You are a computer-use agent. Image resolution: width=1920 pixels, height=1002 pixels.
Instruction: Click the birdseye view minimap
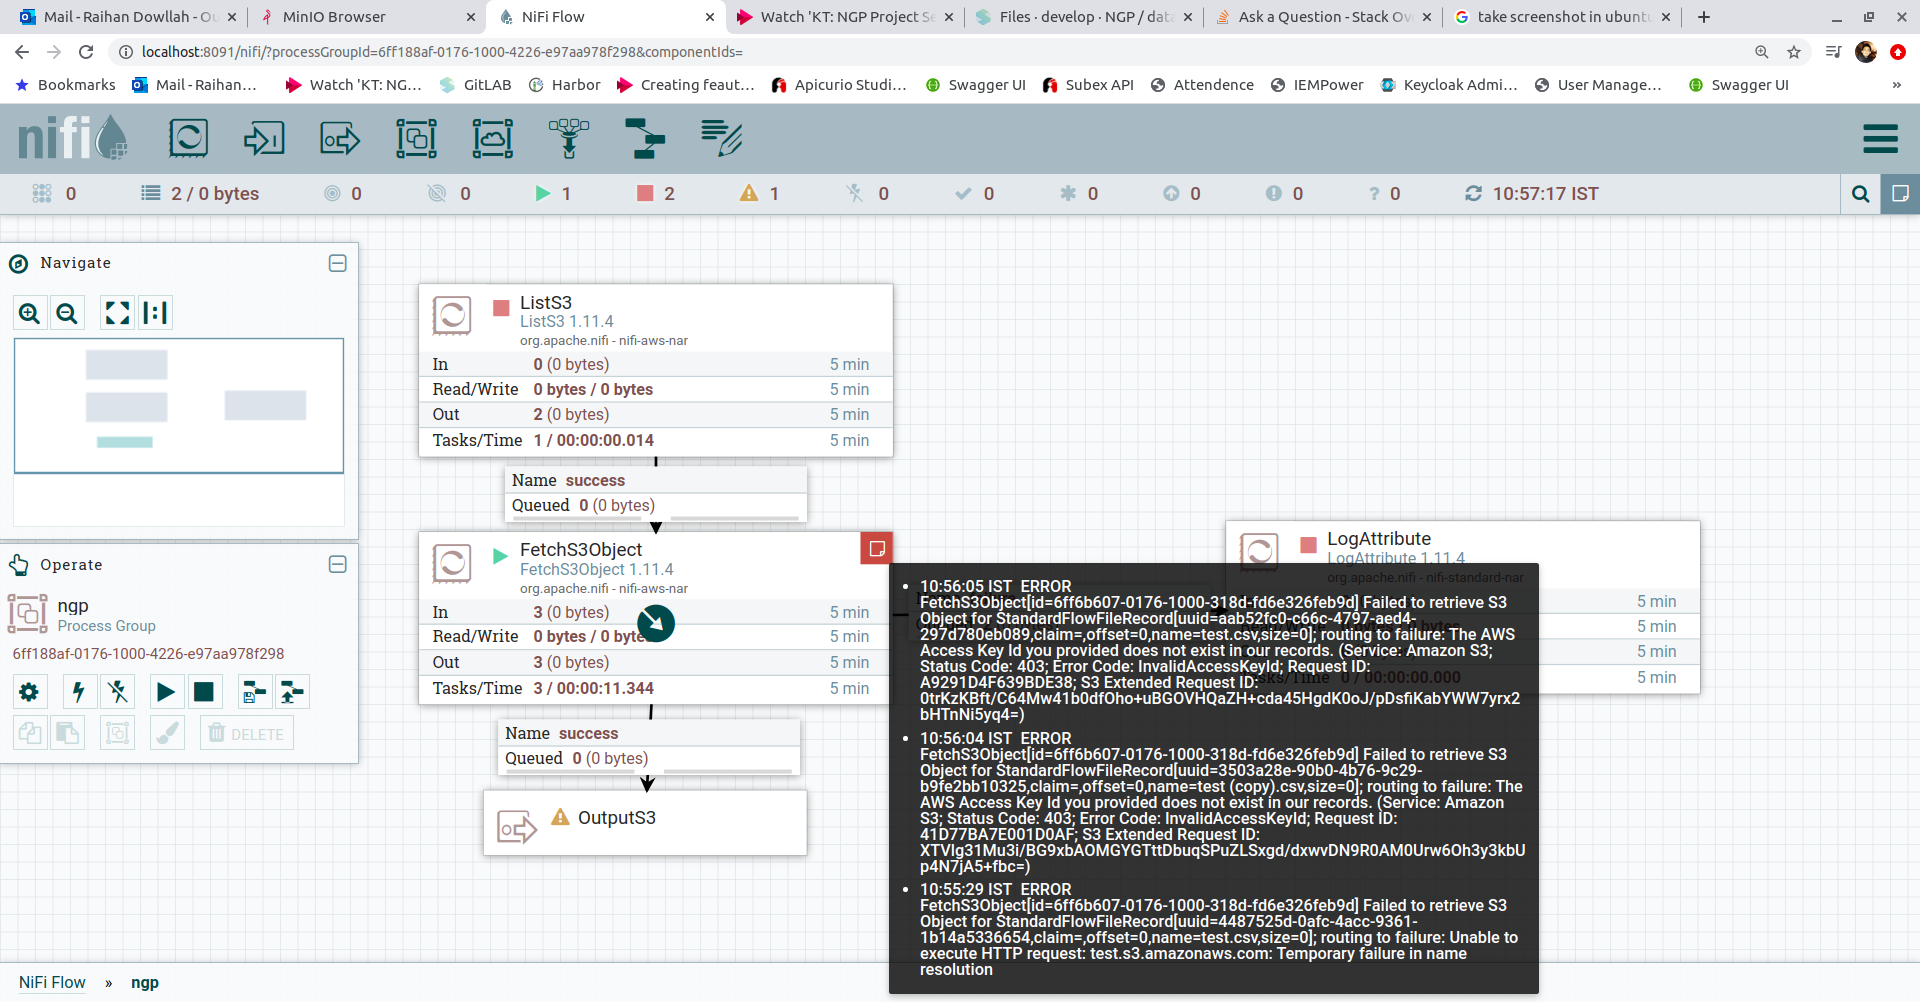pos(179,405)
